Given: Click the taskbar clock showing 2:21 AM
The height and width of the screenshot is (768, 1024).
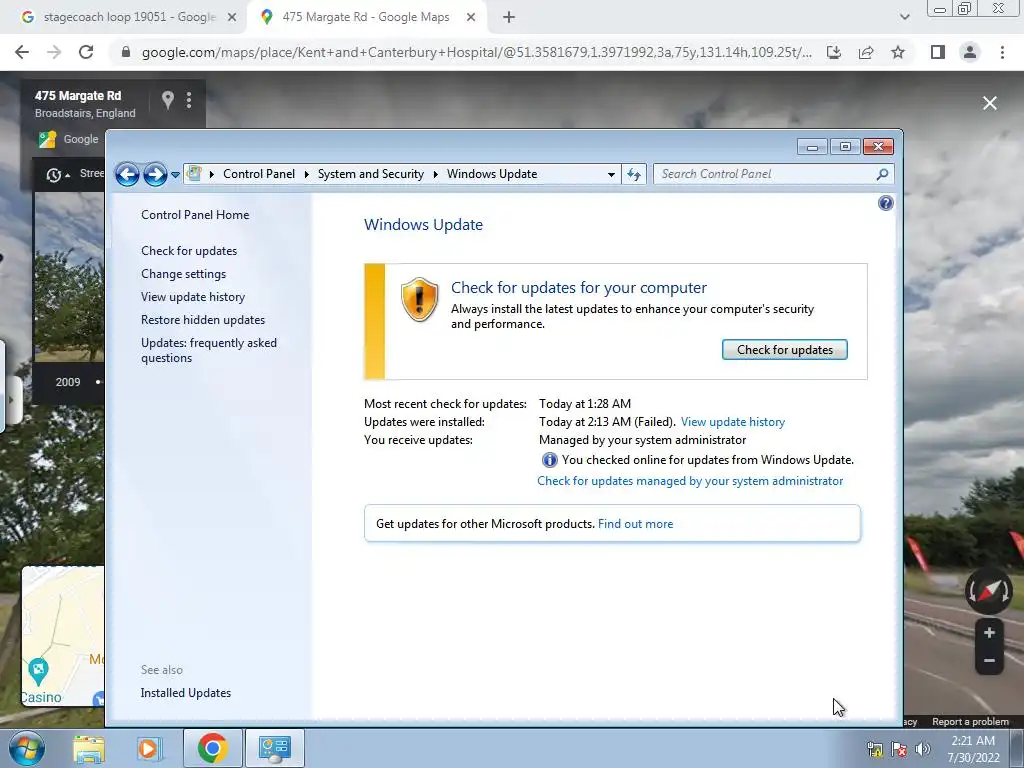Looking at the screenshot, I should [973, 749].
